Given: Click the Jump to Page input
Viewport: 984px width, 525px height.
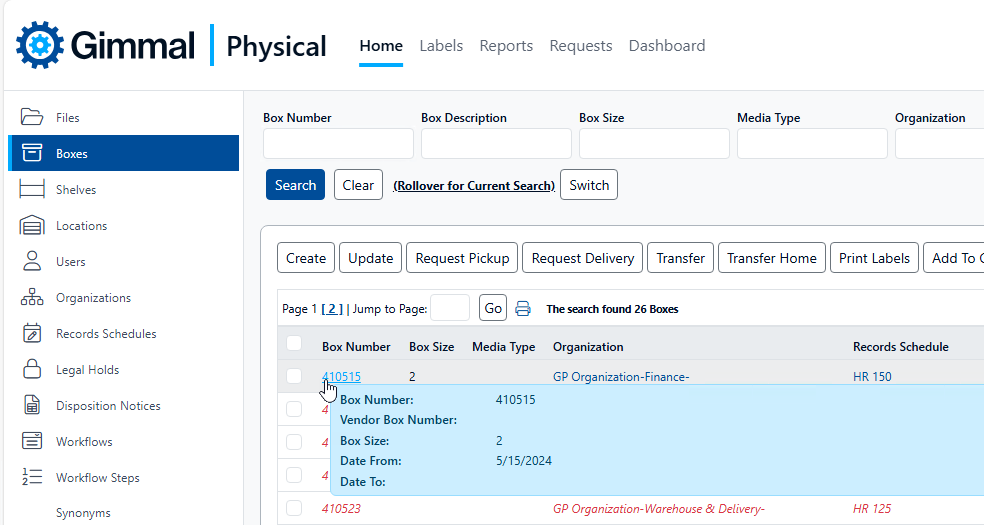Looking at the screenshot, I should 450,308.
